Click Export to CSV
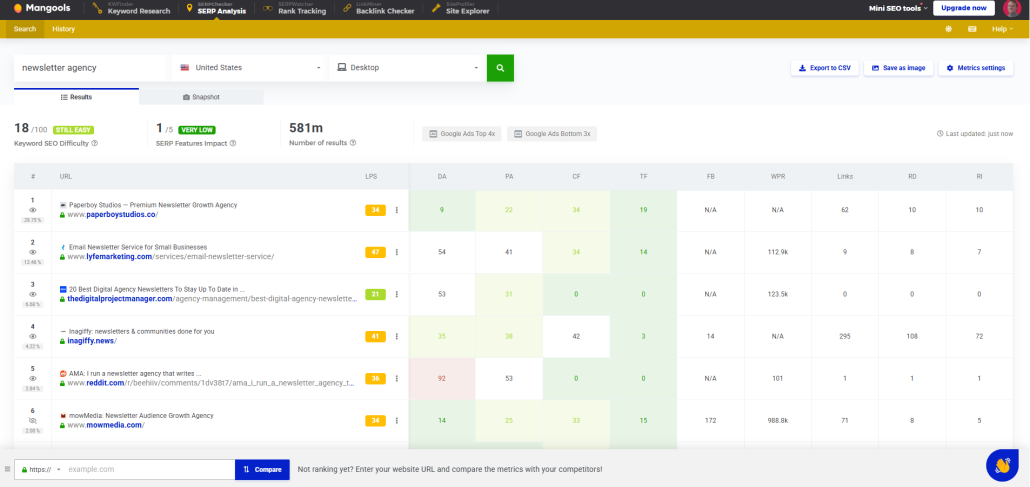The width and height of the screenshot is (1030, 487). [x=824, y=68]
